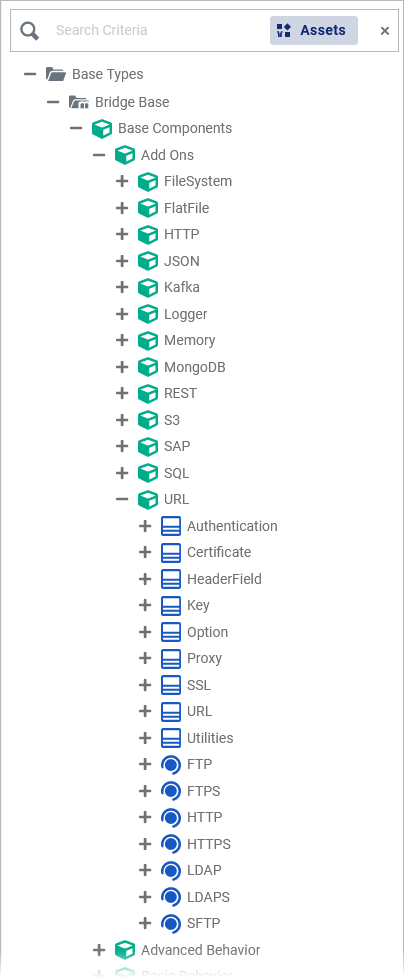The height and width of the screenshot is (978, 404).
Task: Expand the Advanced Behavior node
Action: 99,950
